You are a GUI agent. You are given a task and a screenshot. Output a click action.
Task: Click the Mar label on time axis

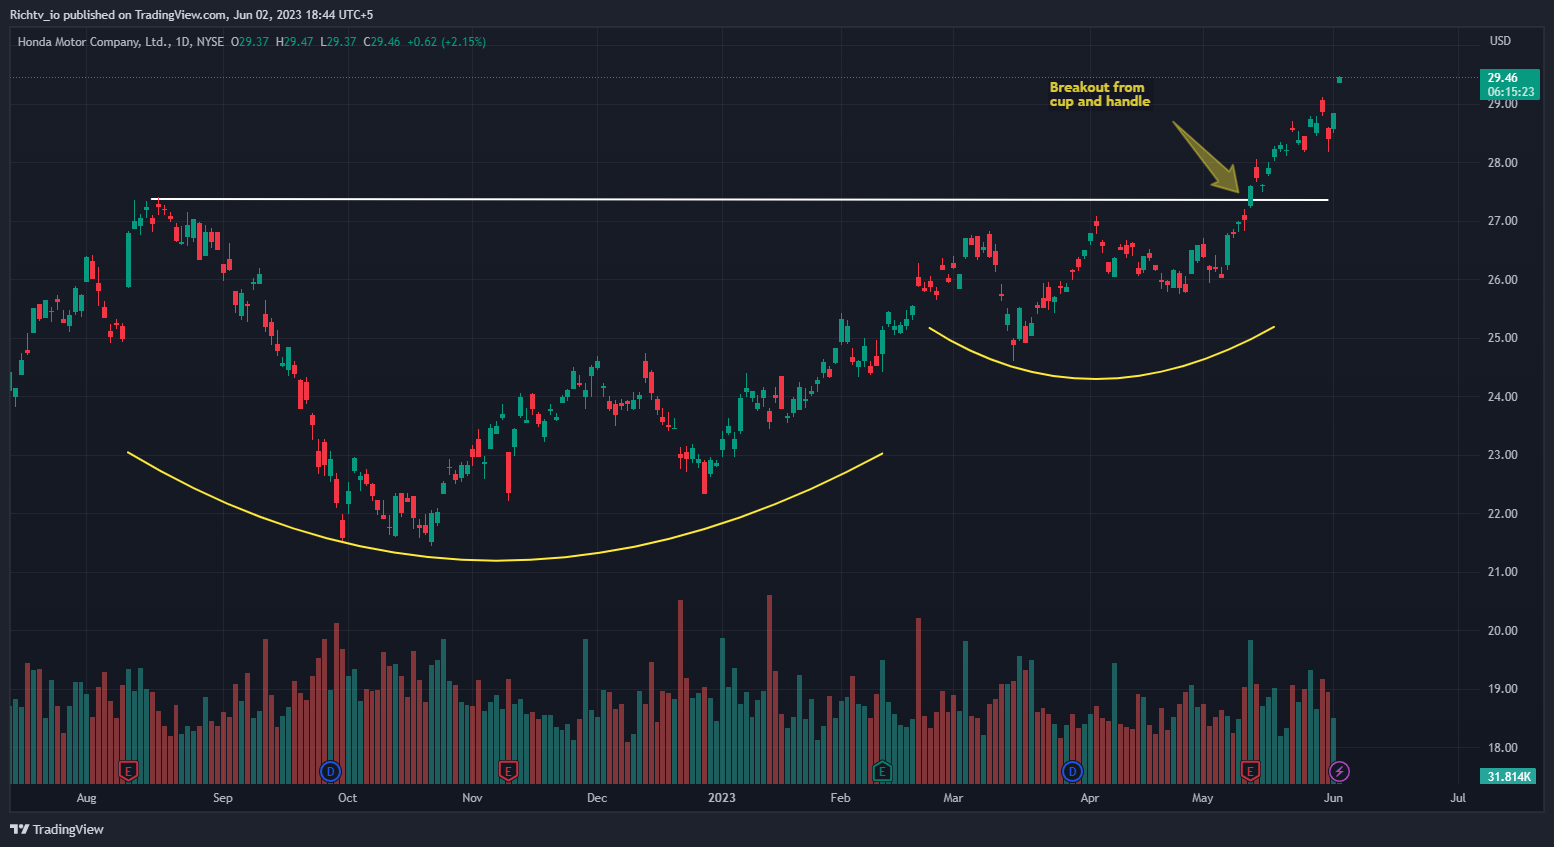tap(953, 798)
